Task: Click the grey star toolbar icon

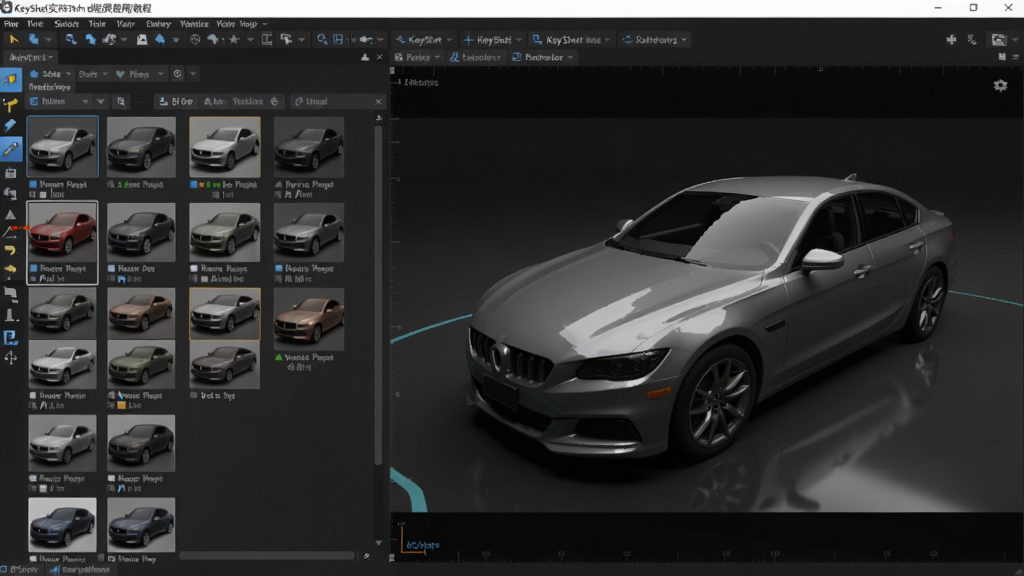Action: tap(234, 40)
